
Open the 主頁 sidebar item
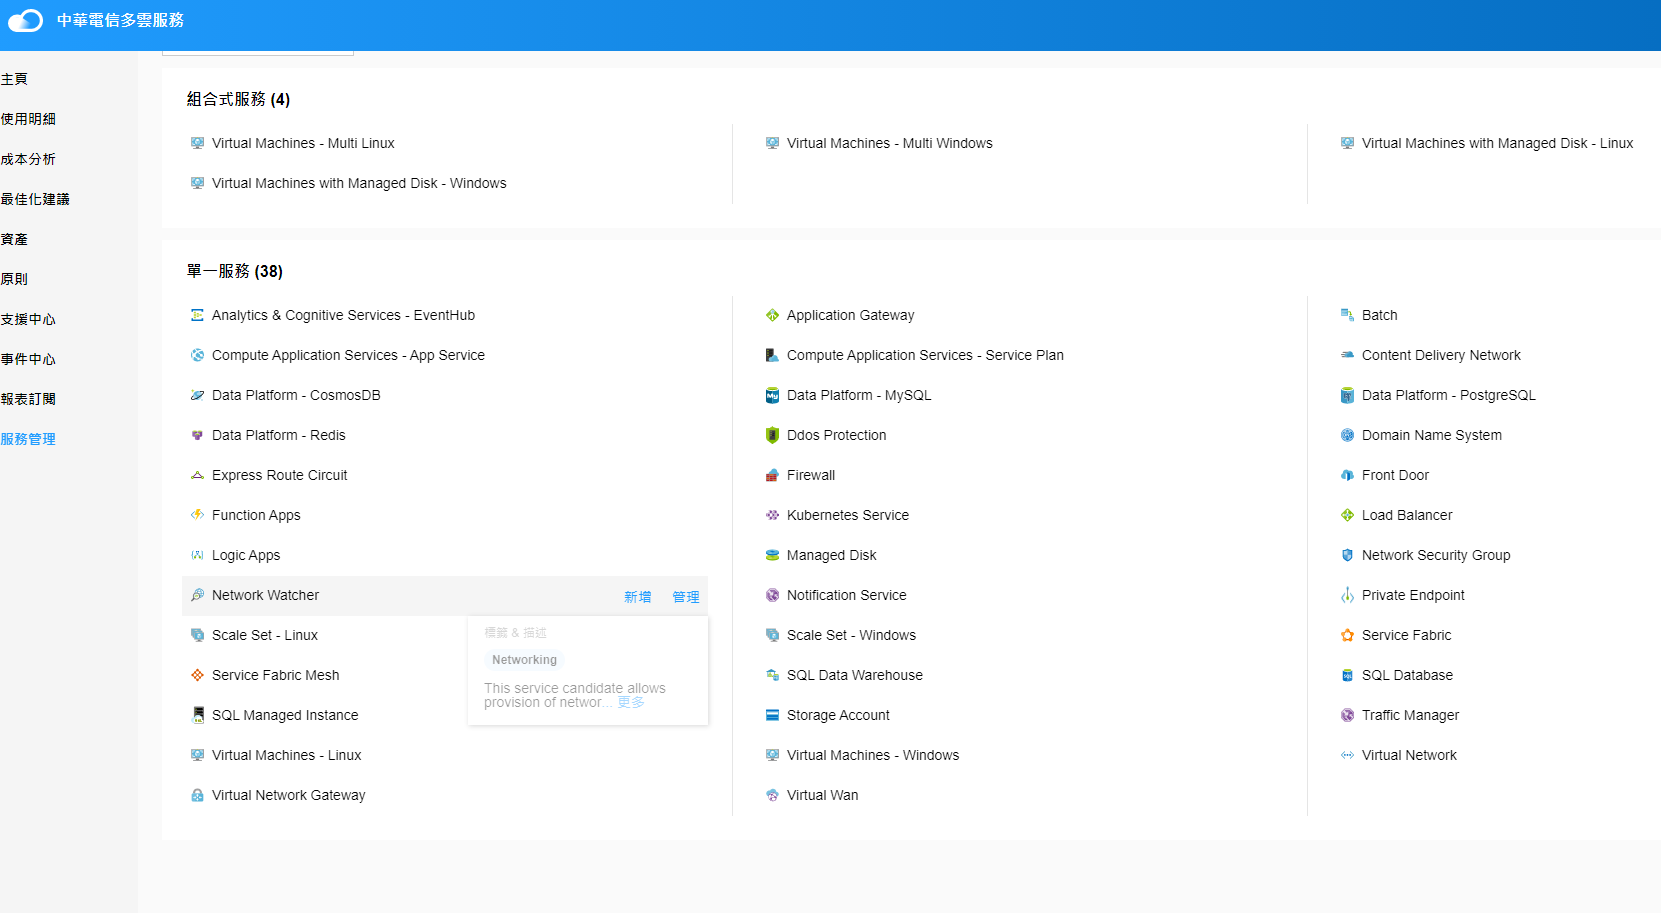point(14,79)
